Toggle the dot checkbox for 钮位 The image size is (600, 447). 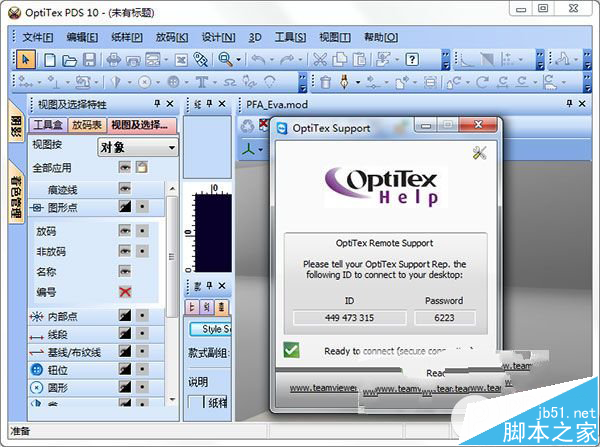142,369
